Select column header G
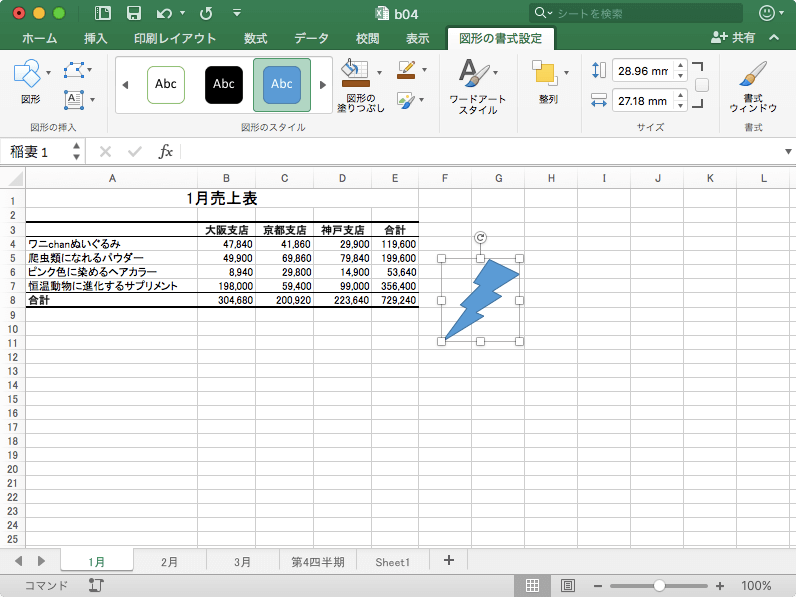 498,178
